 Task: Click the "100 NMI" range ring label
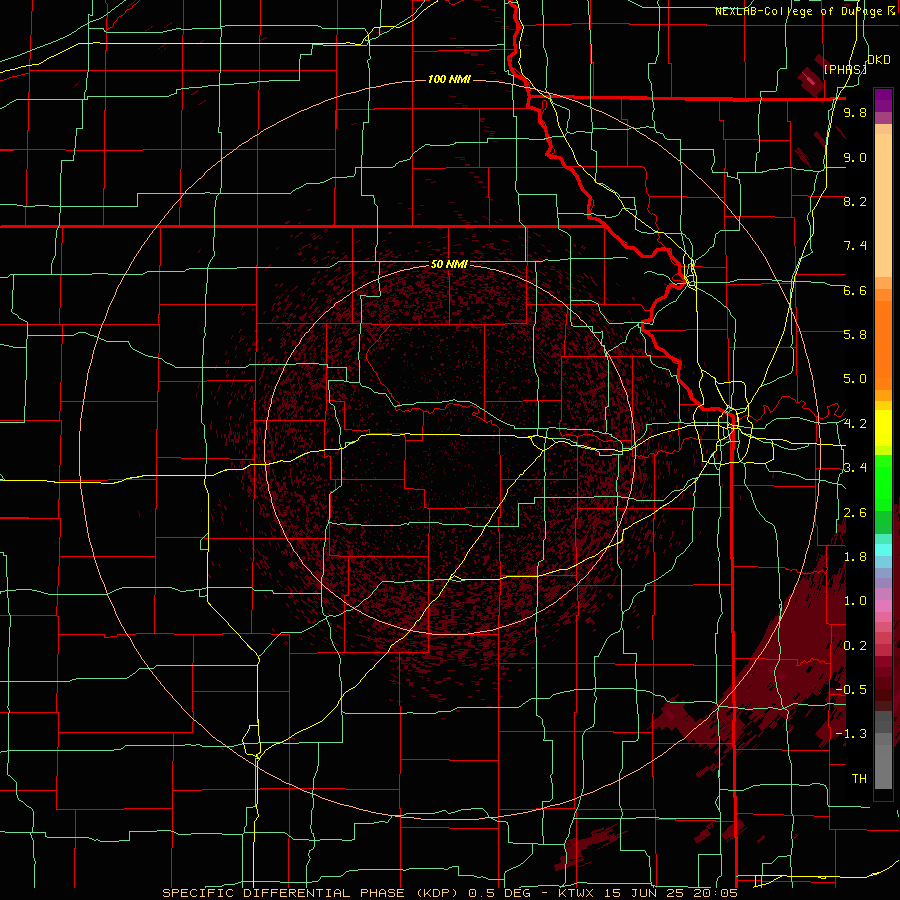pyautogui.click(x=449, y=79)
